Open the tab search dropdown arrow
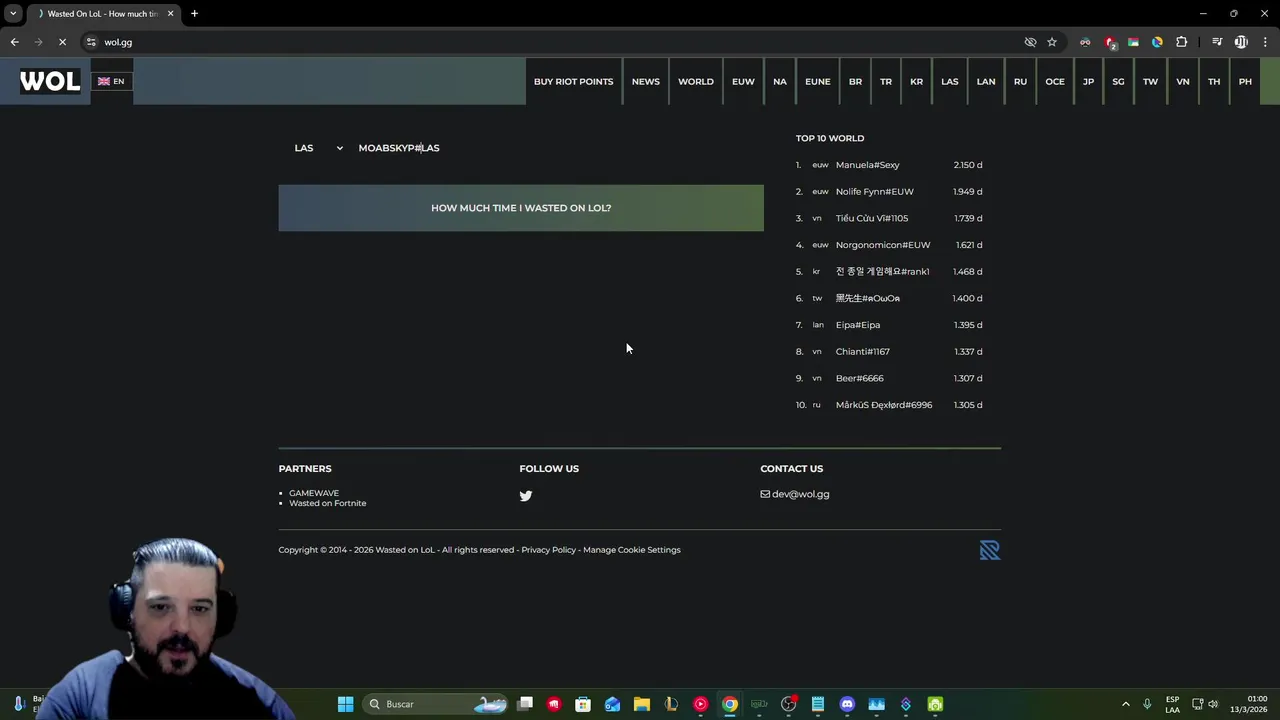The width and height of the screenshot is (1280, 720). pos(13,14)
